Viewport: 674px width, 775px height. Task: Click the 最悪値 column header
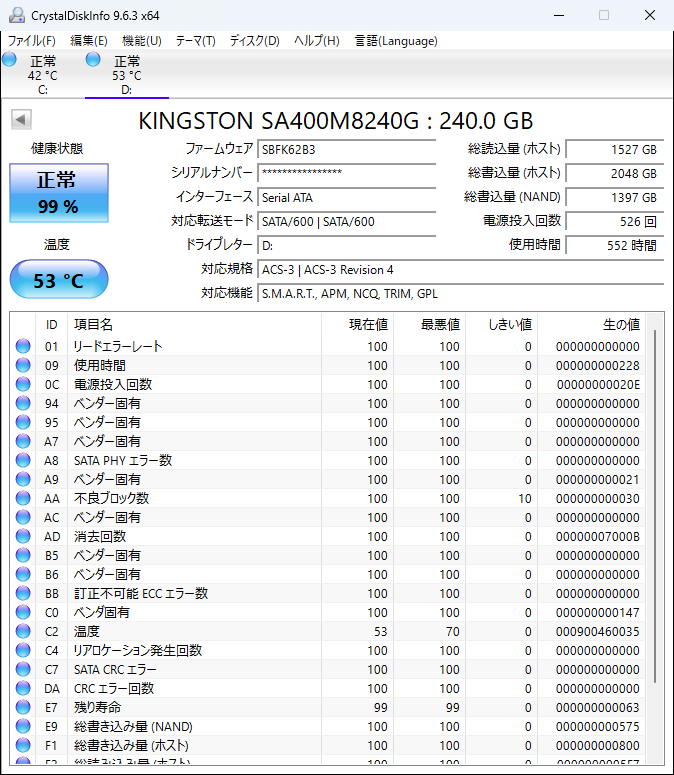pyautogui.click(x=429, y=325)
